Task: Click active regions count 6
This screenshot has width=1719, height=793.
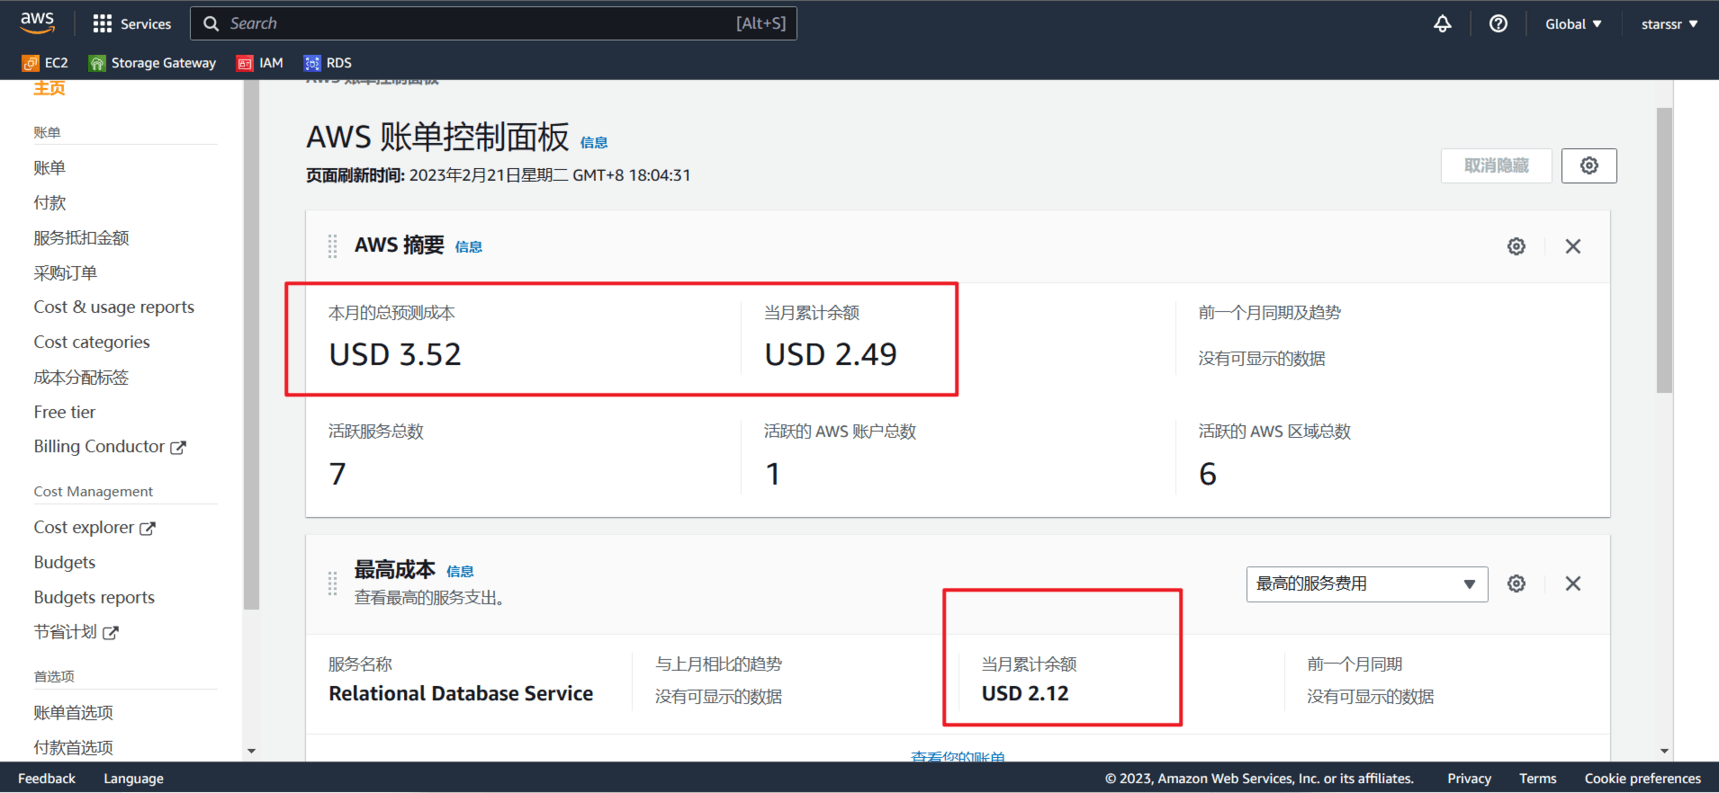Action: coord(1208,474)
